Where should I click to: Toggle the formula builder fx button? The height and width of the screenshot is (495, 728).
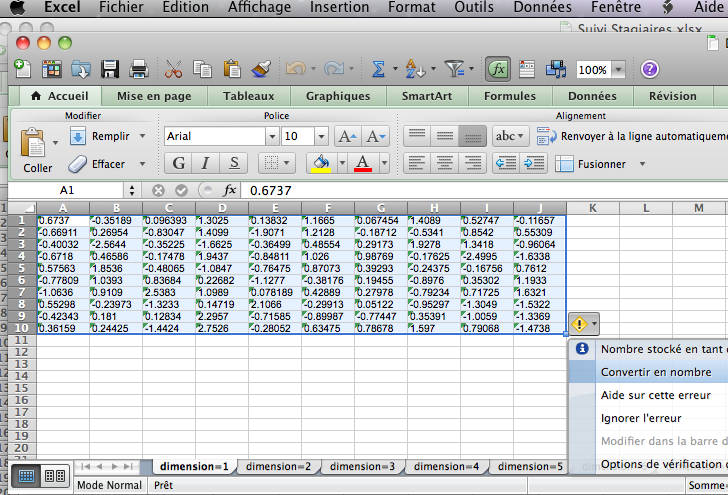click(x=498, y=70)
